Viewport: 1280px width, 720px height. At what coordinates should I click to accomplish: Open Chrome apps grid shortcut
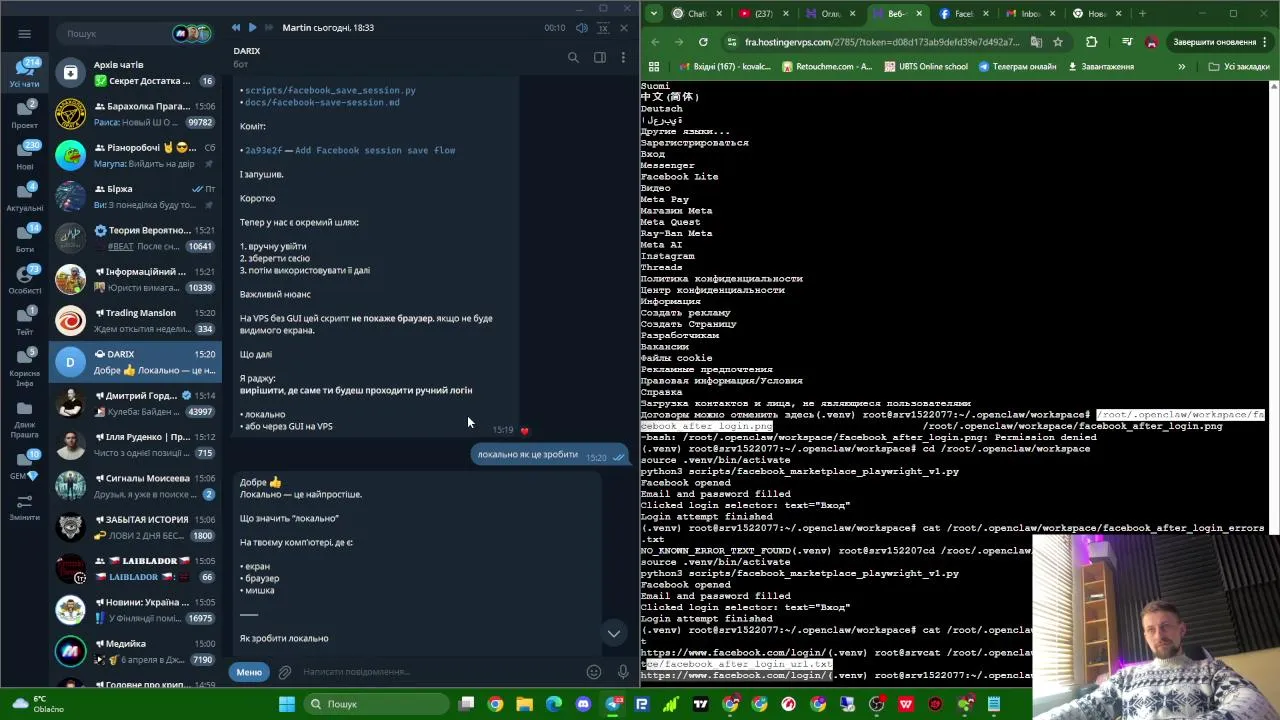[654, 67]
